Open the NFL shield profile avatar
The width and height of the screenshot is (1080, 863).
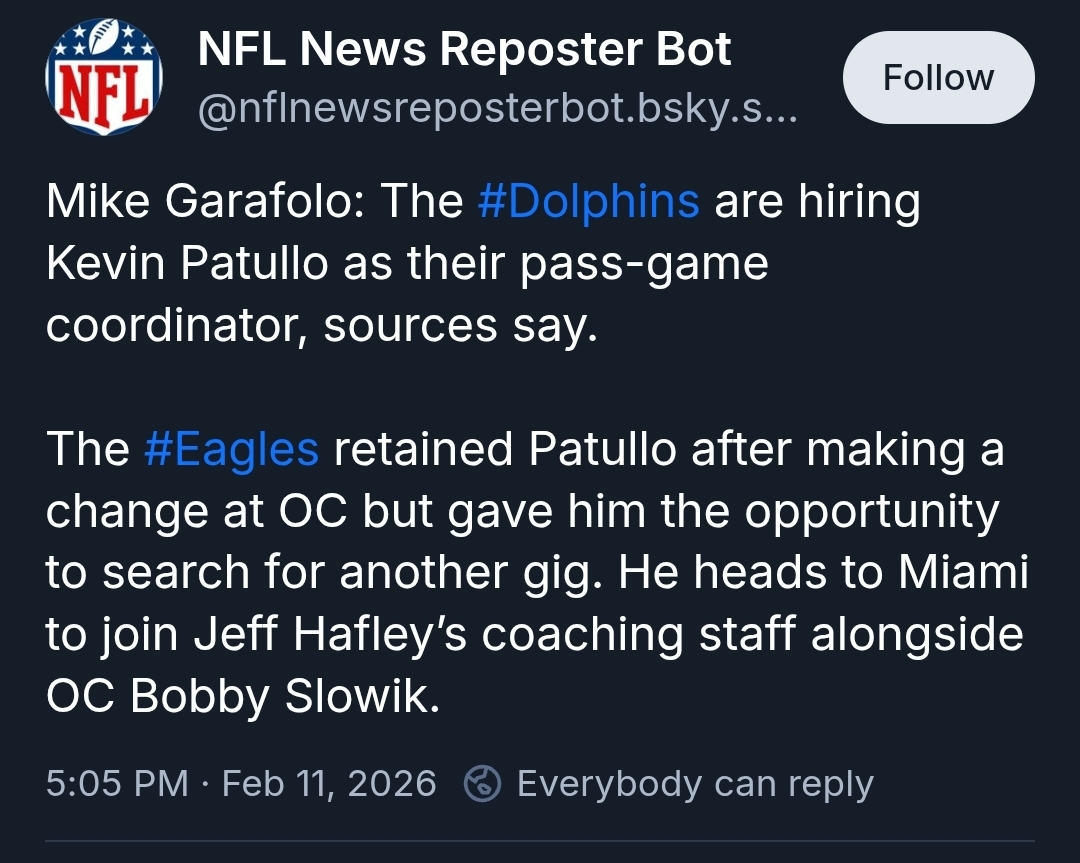[104, 76]
